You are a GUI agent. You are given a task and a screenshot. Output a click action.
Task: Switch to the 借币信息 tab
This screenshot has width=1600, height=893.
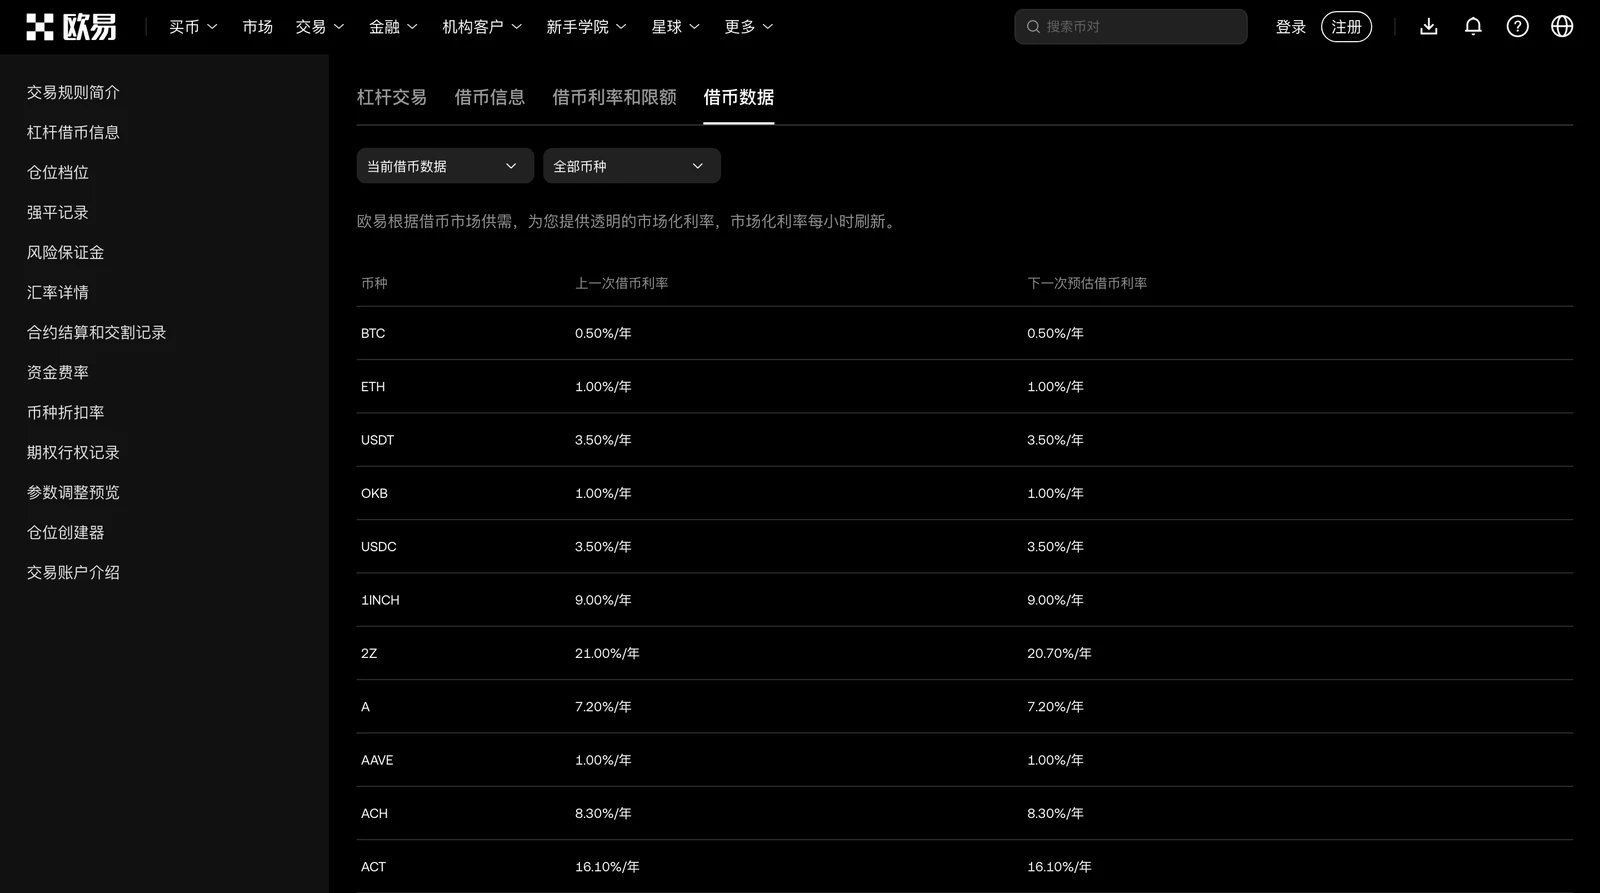point(490,97)
